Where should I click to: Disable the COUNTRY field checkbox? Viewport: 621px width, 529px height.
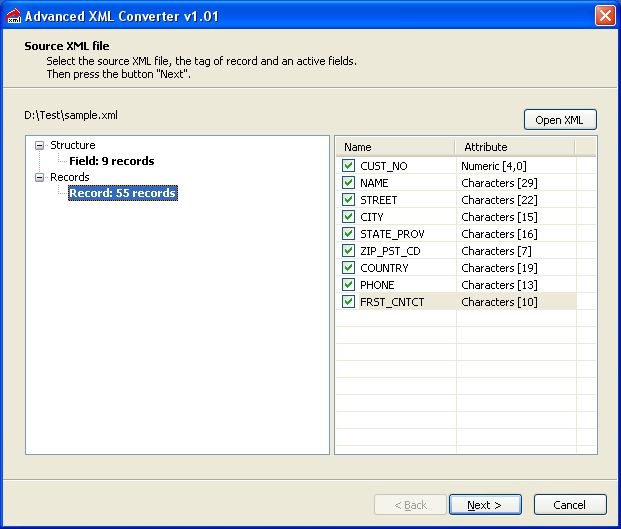coord(348,268)
